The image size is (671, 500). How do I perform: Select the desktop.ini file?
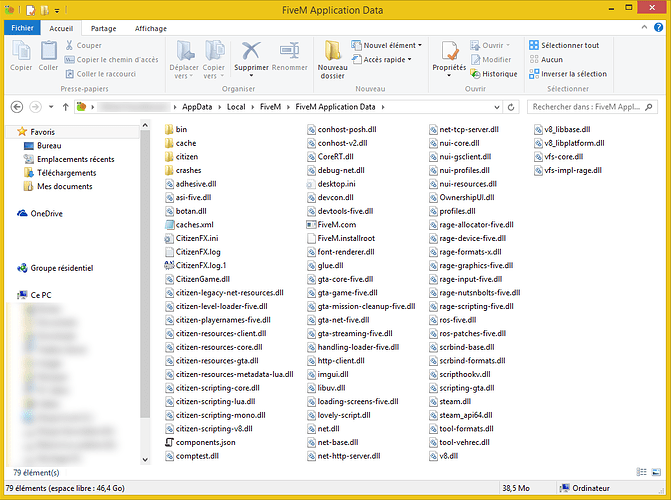[x=331, y=184]
